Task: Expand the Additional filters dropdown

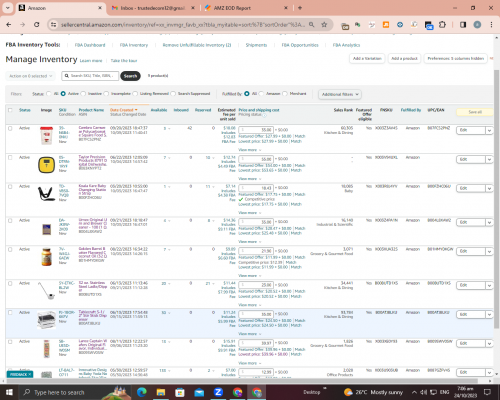Action: pyautogui.click(x=340, y=94)
